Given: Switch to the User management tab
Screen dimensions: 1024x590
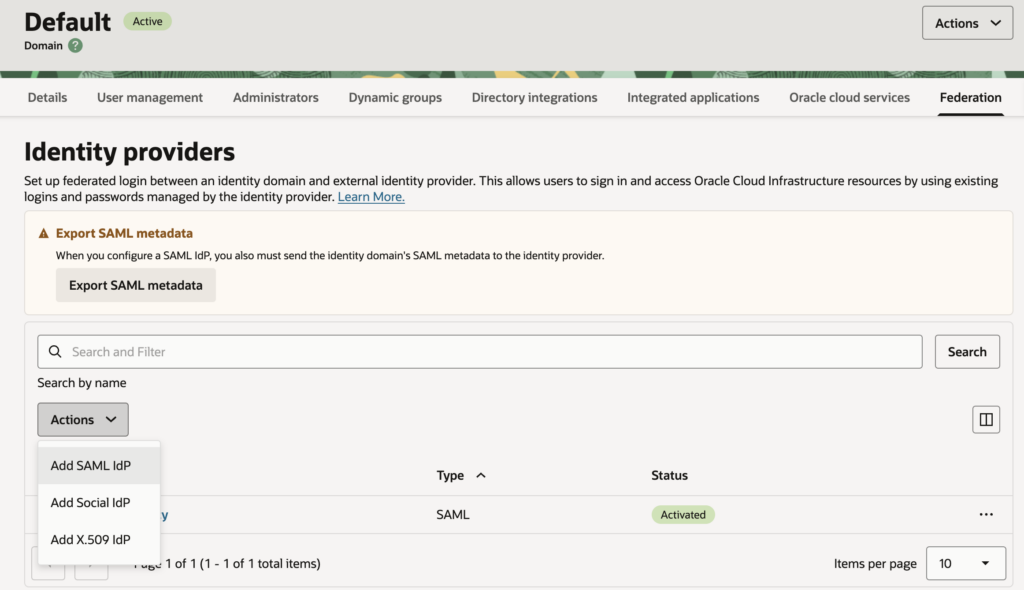Looking at the screenshot, I should [150, 98].
